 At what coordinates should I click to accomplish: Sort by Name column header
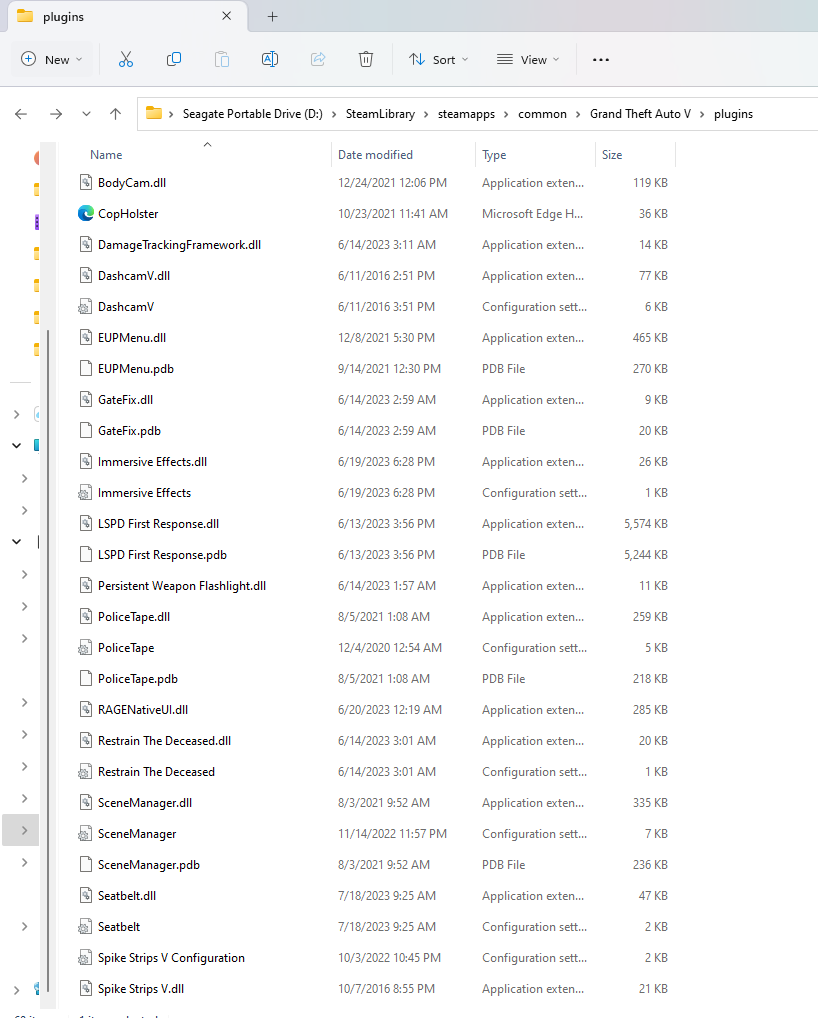click(203, 155)
